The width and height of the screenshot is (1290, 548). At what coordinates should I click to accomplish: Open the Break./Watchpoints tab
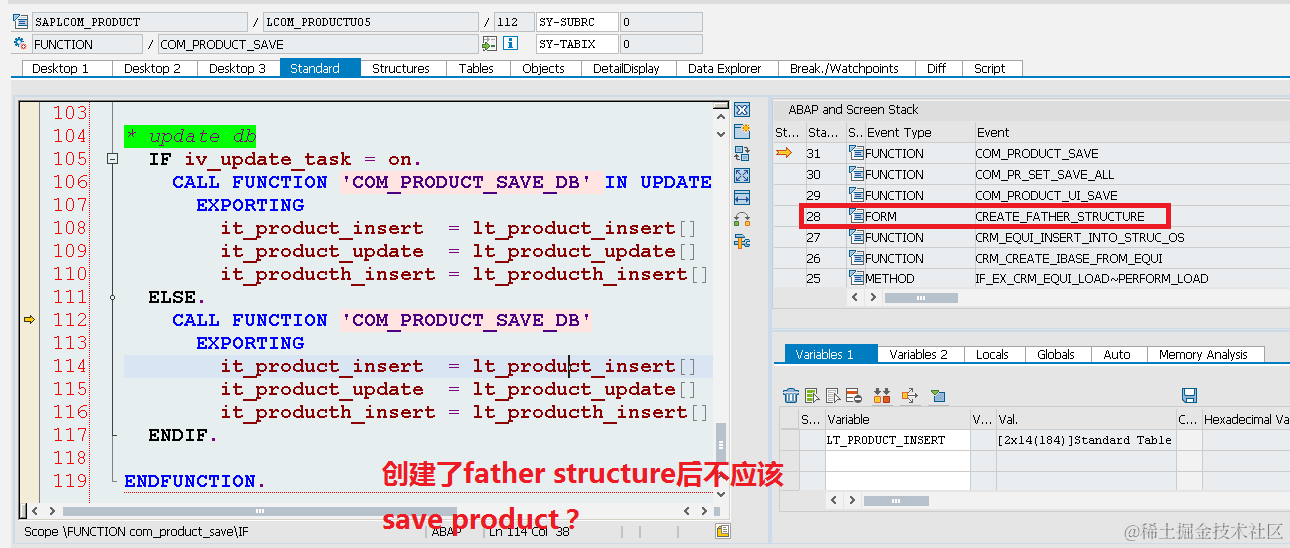point(845,68)
